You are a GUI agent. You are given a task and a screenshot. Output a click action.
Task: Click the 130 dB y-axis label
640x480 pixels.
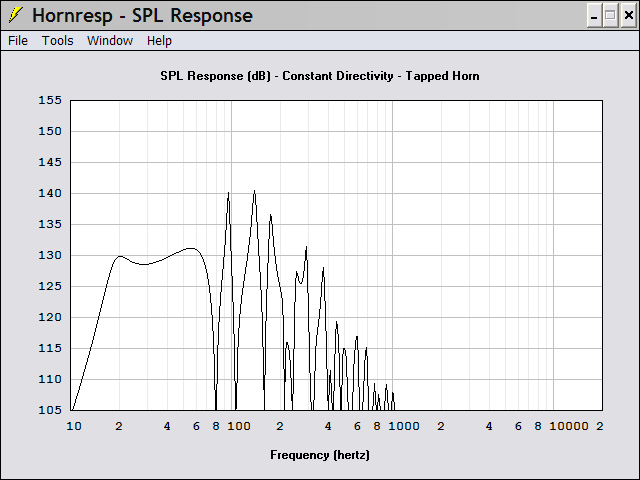click(50, 255)
